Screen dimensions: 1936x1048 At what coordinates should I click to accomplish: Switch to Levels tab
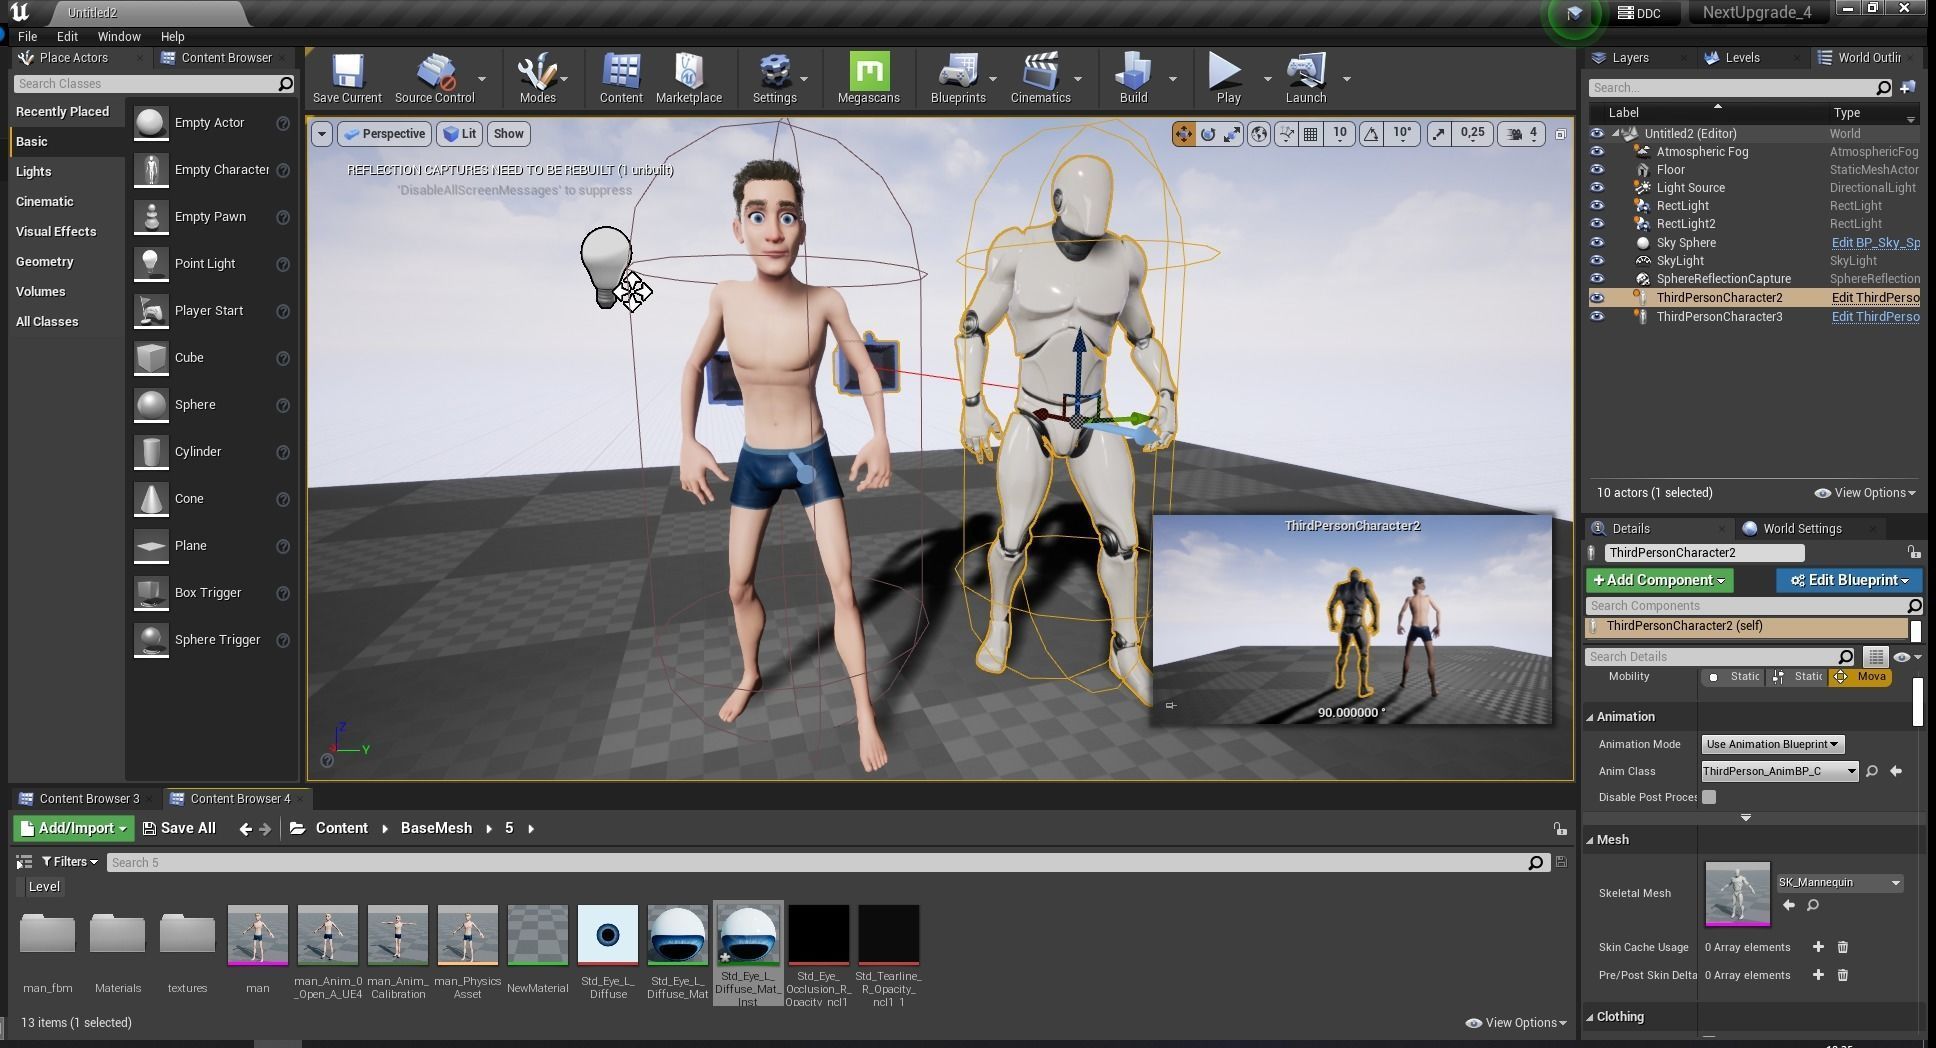[1742, 58]
